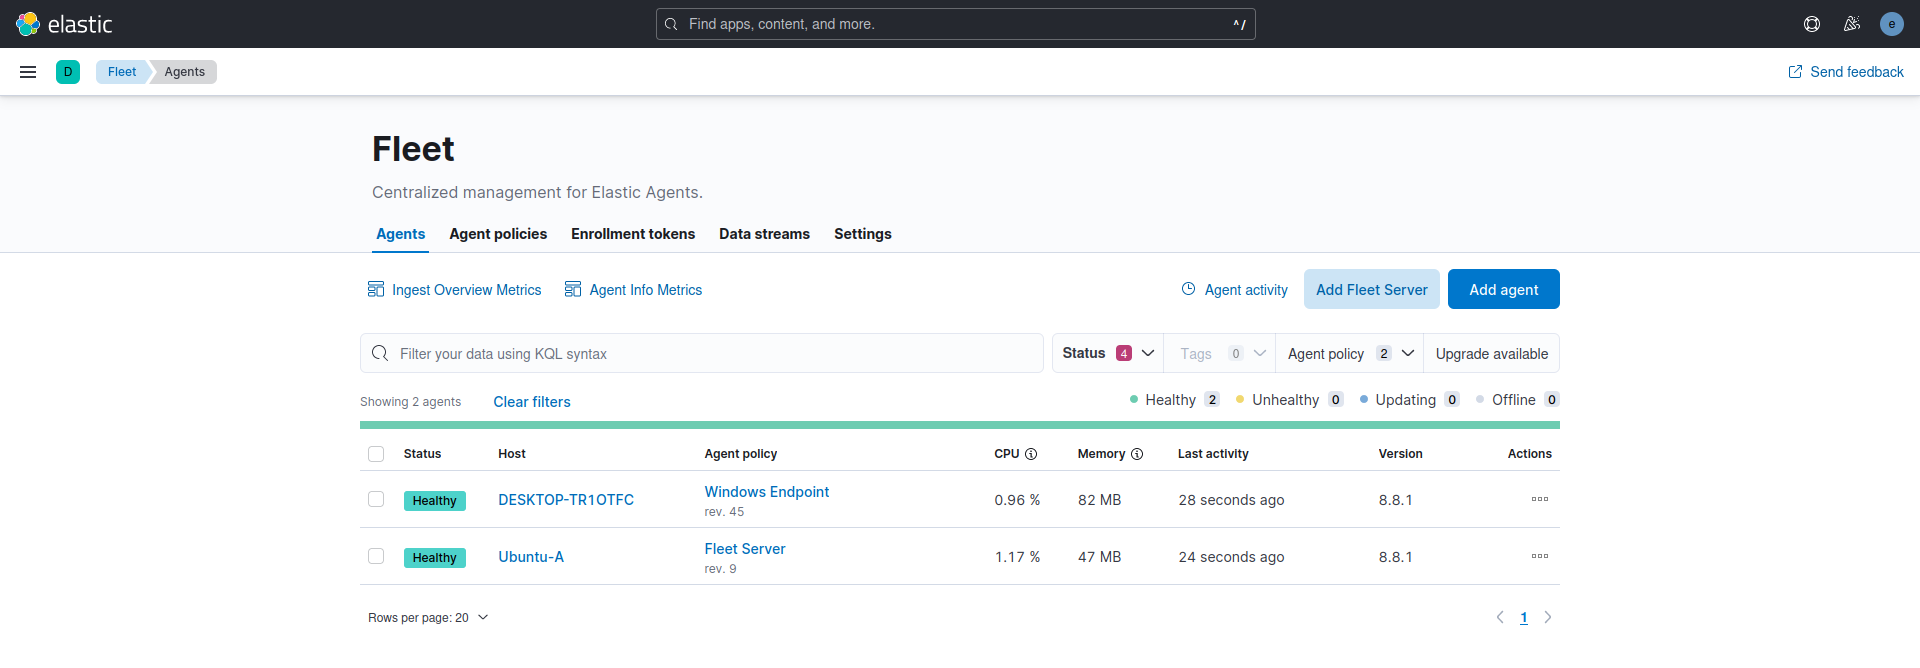Click the Elastic logo

[64, 24]
